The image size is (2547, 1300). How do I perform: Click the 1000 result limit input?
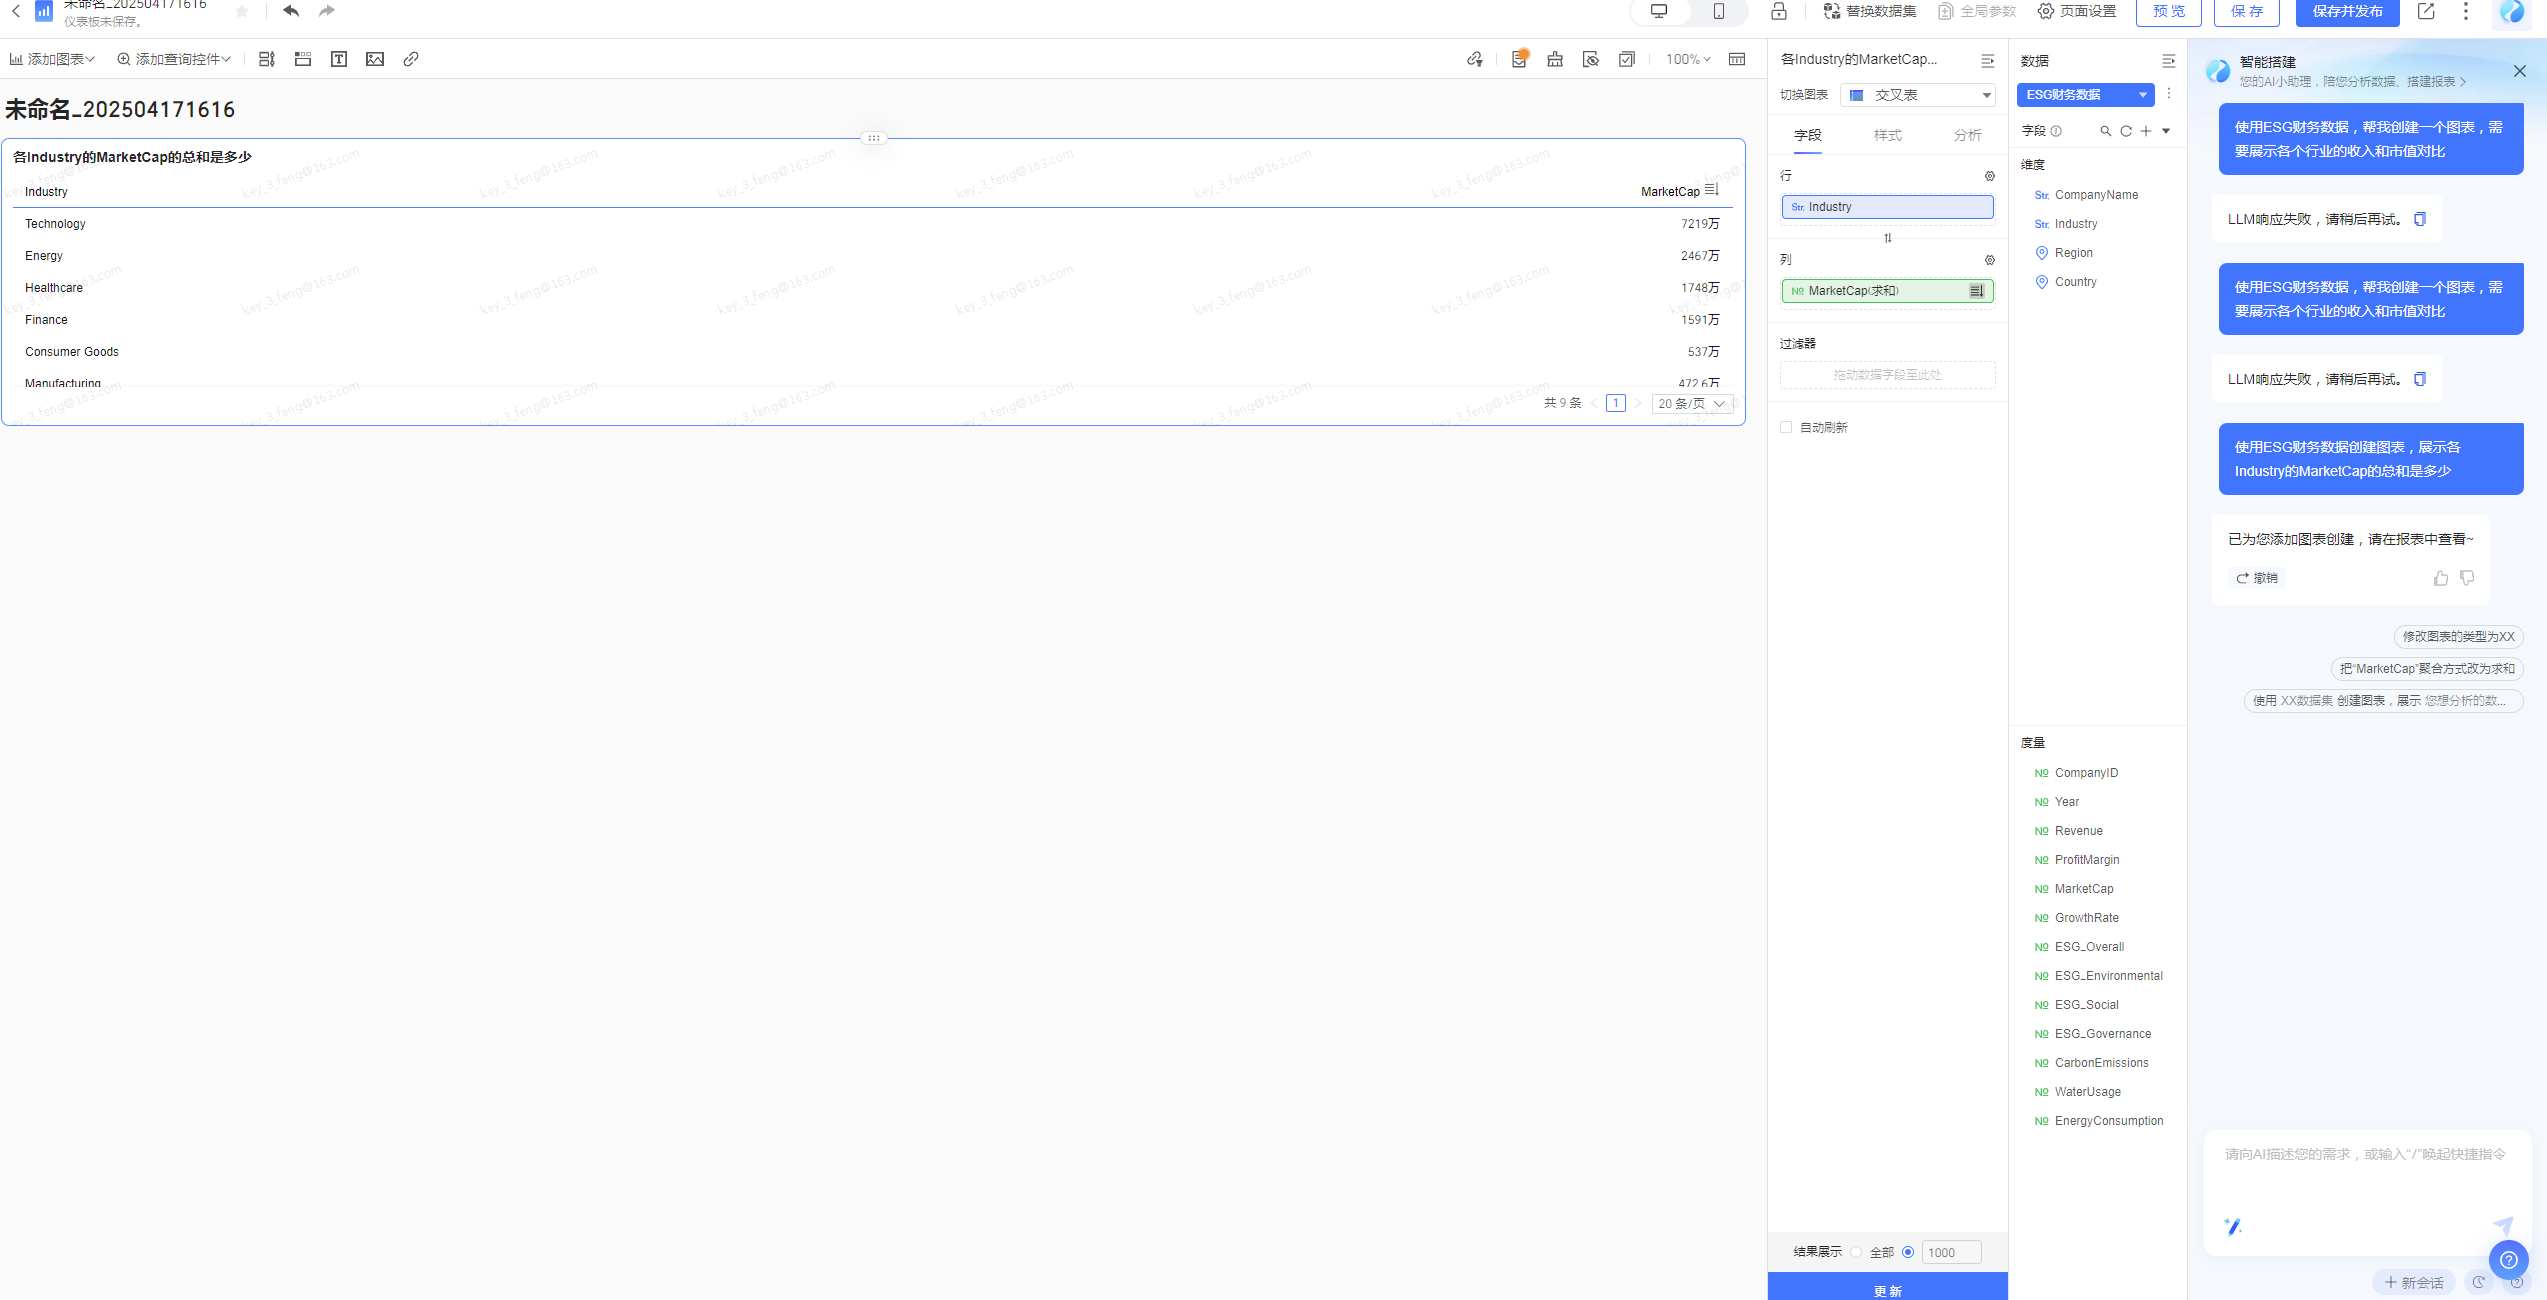click(1951, 1252)
